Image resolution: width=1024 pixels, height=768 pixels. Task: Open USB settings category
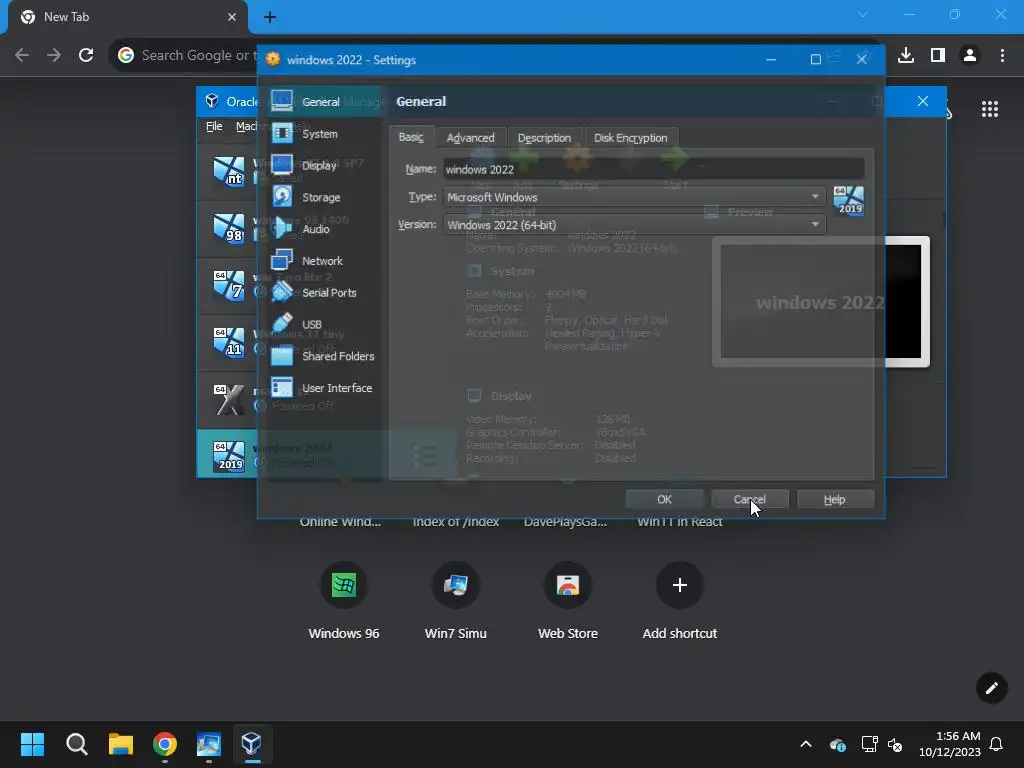(312, 325)
